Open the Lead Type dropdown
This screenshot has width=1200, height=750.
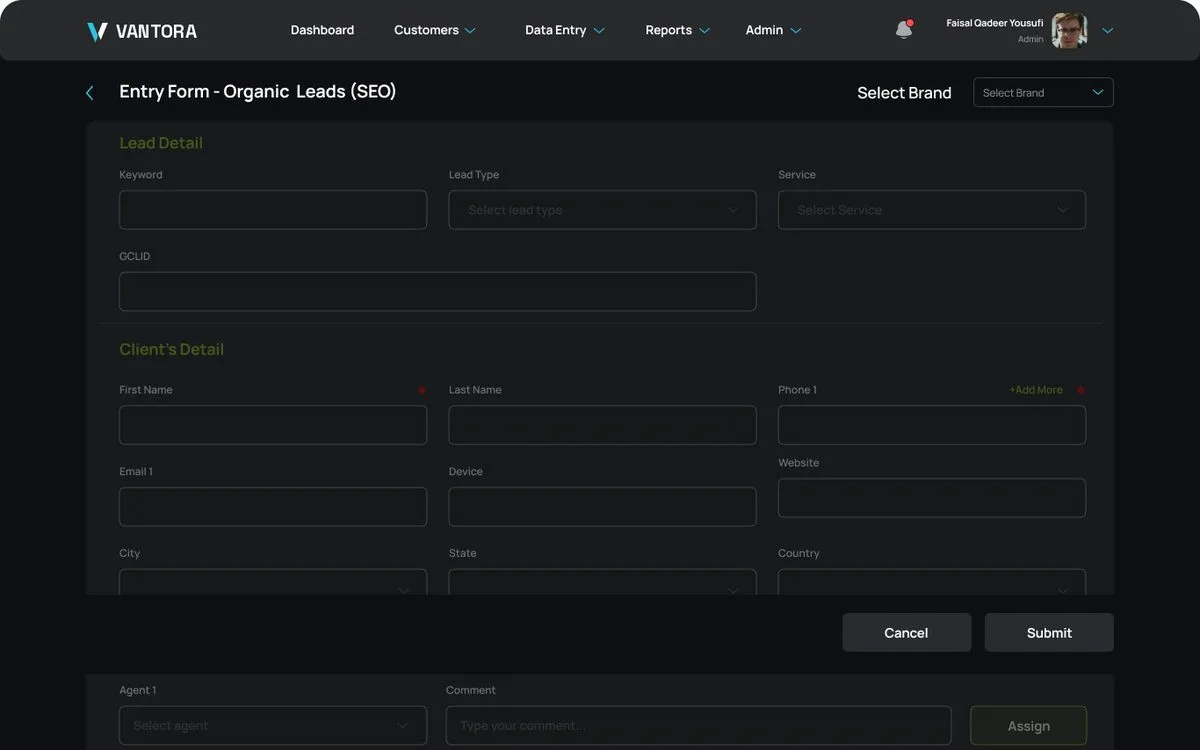602,210
